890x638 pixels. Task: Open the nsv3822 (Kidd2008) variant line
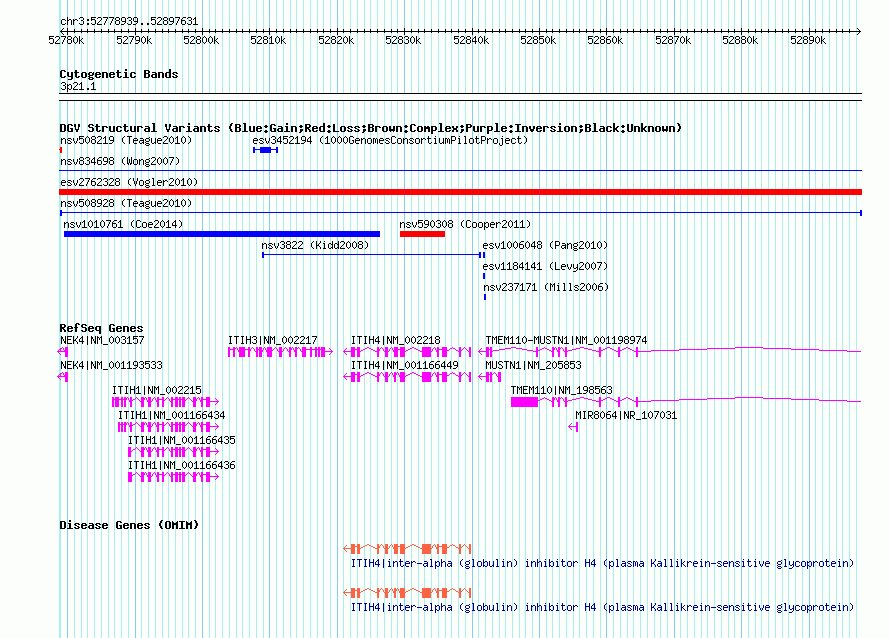(x=373, y=255)
